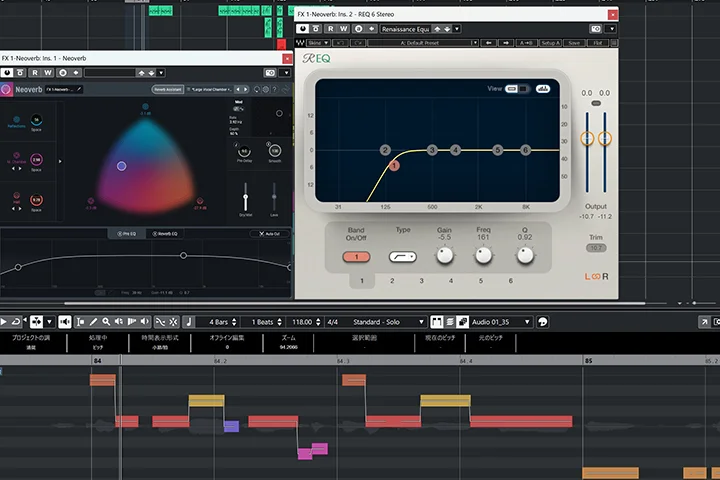Click the REQ Gain knob

click(444, 255)
